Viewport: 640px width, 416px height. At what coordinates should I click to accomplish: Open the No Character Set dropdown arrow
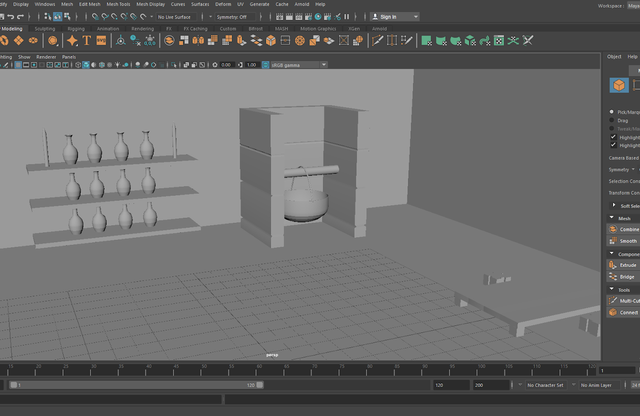(x=520, y=385)
